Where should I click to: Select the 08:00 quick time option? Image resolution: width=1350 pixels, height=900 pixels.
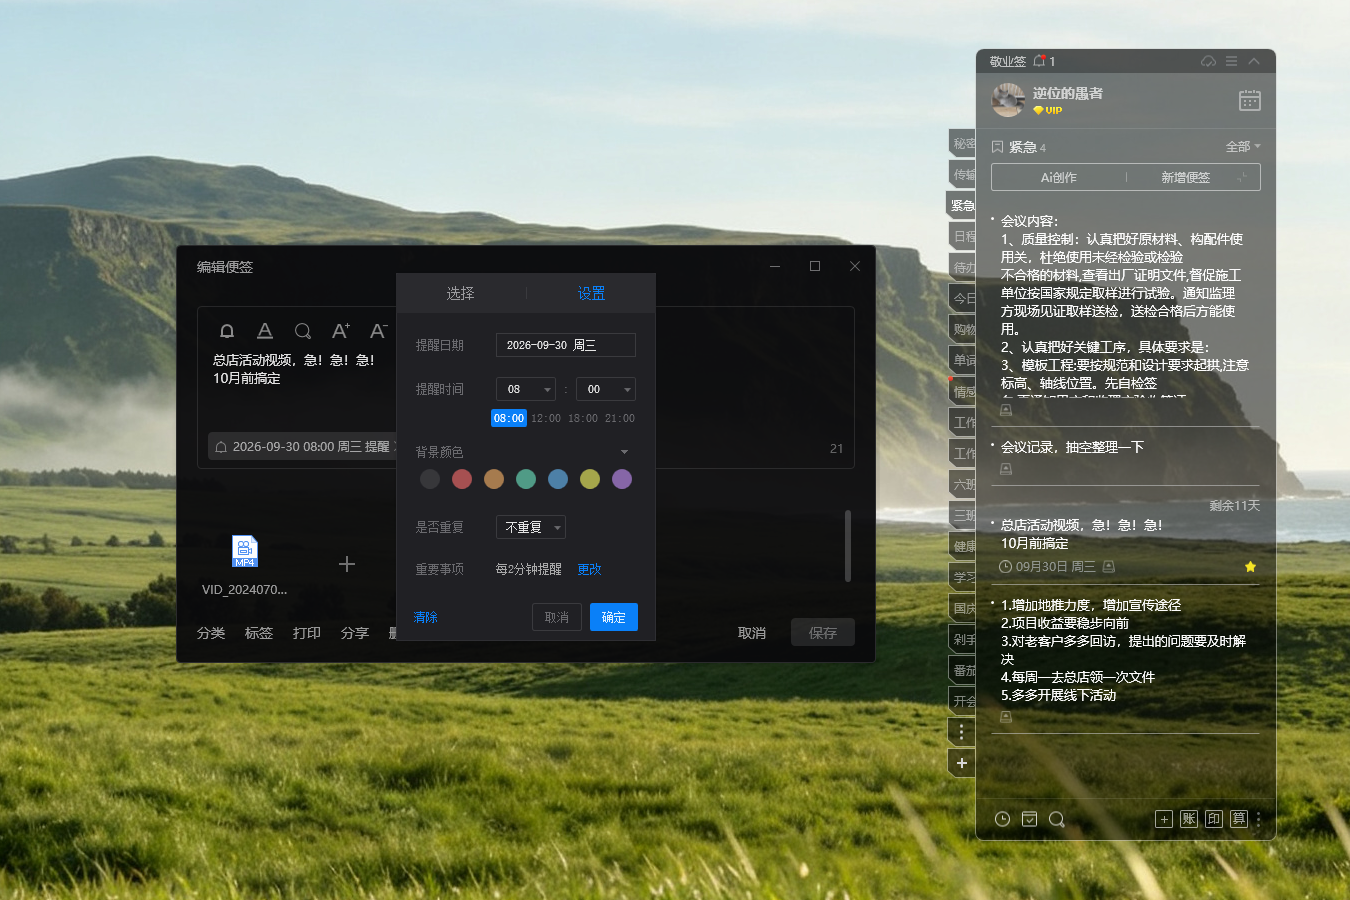pos(509,418)
